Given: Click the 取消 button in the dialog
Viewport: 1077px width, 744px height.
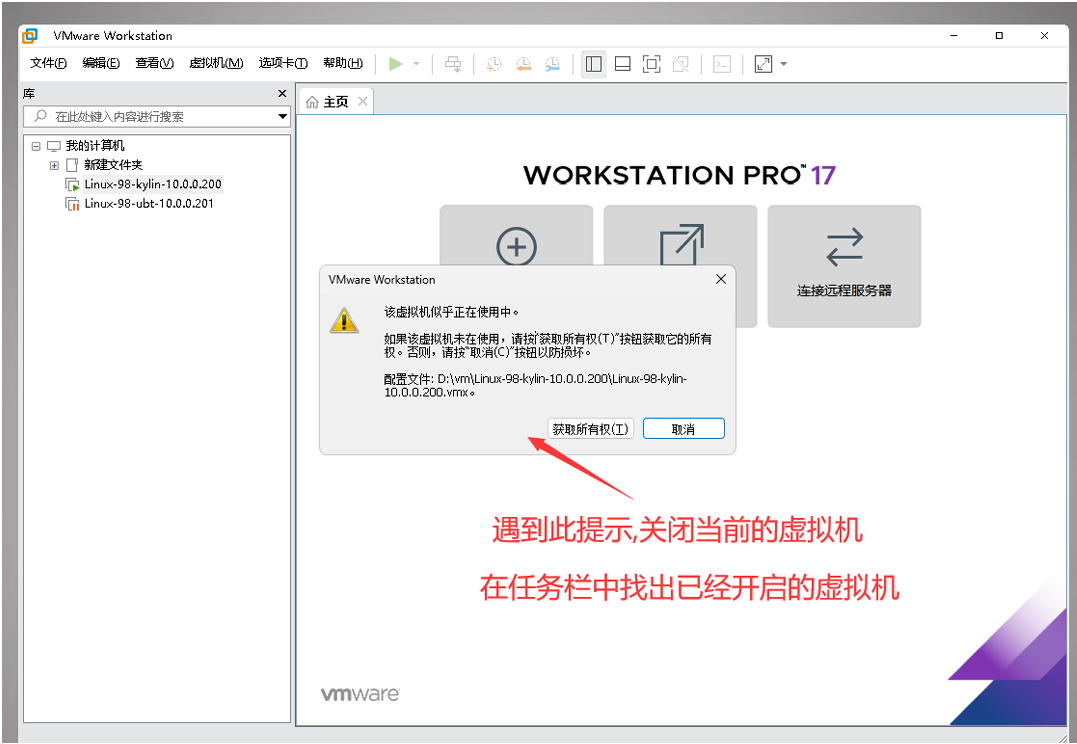Looking at the screenshot, I should [x=683, y=429].
